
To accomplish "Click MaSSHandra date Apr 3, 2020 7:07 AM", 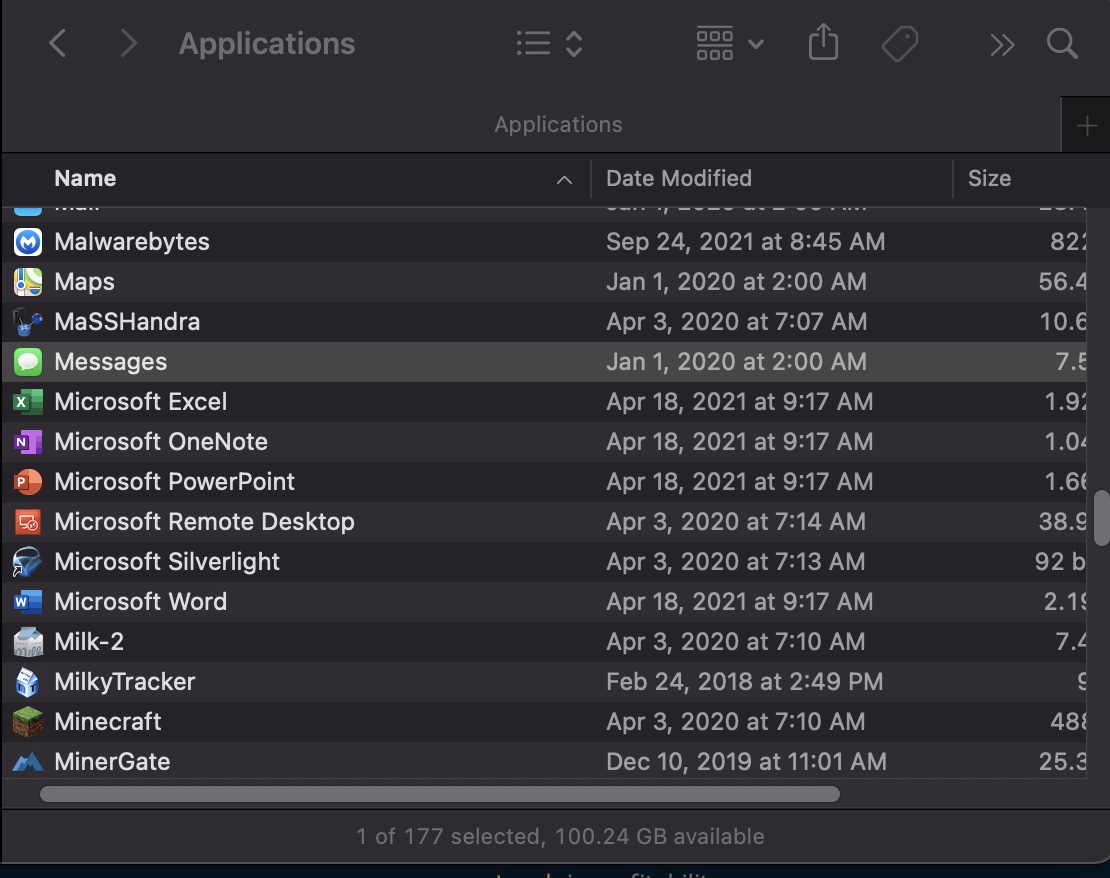I will coord(736,322).
